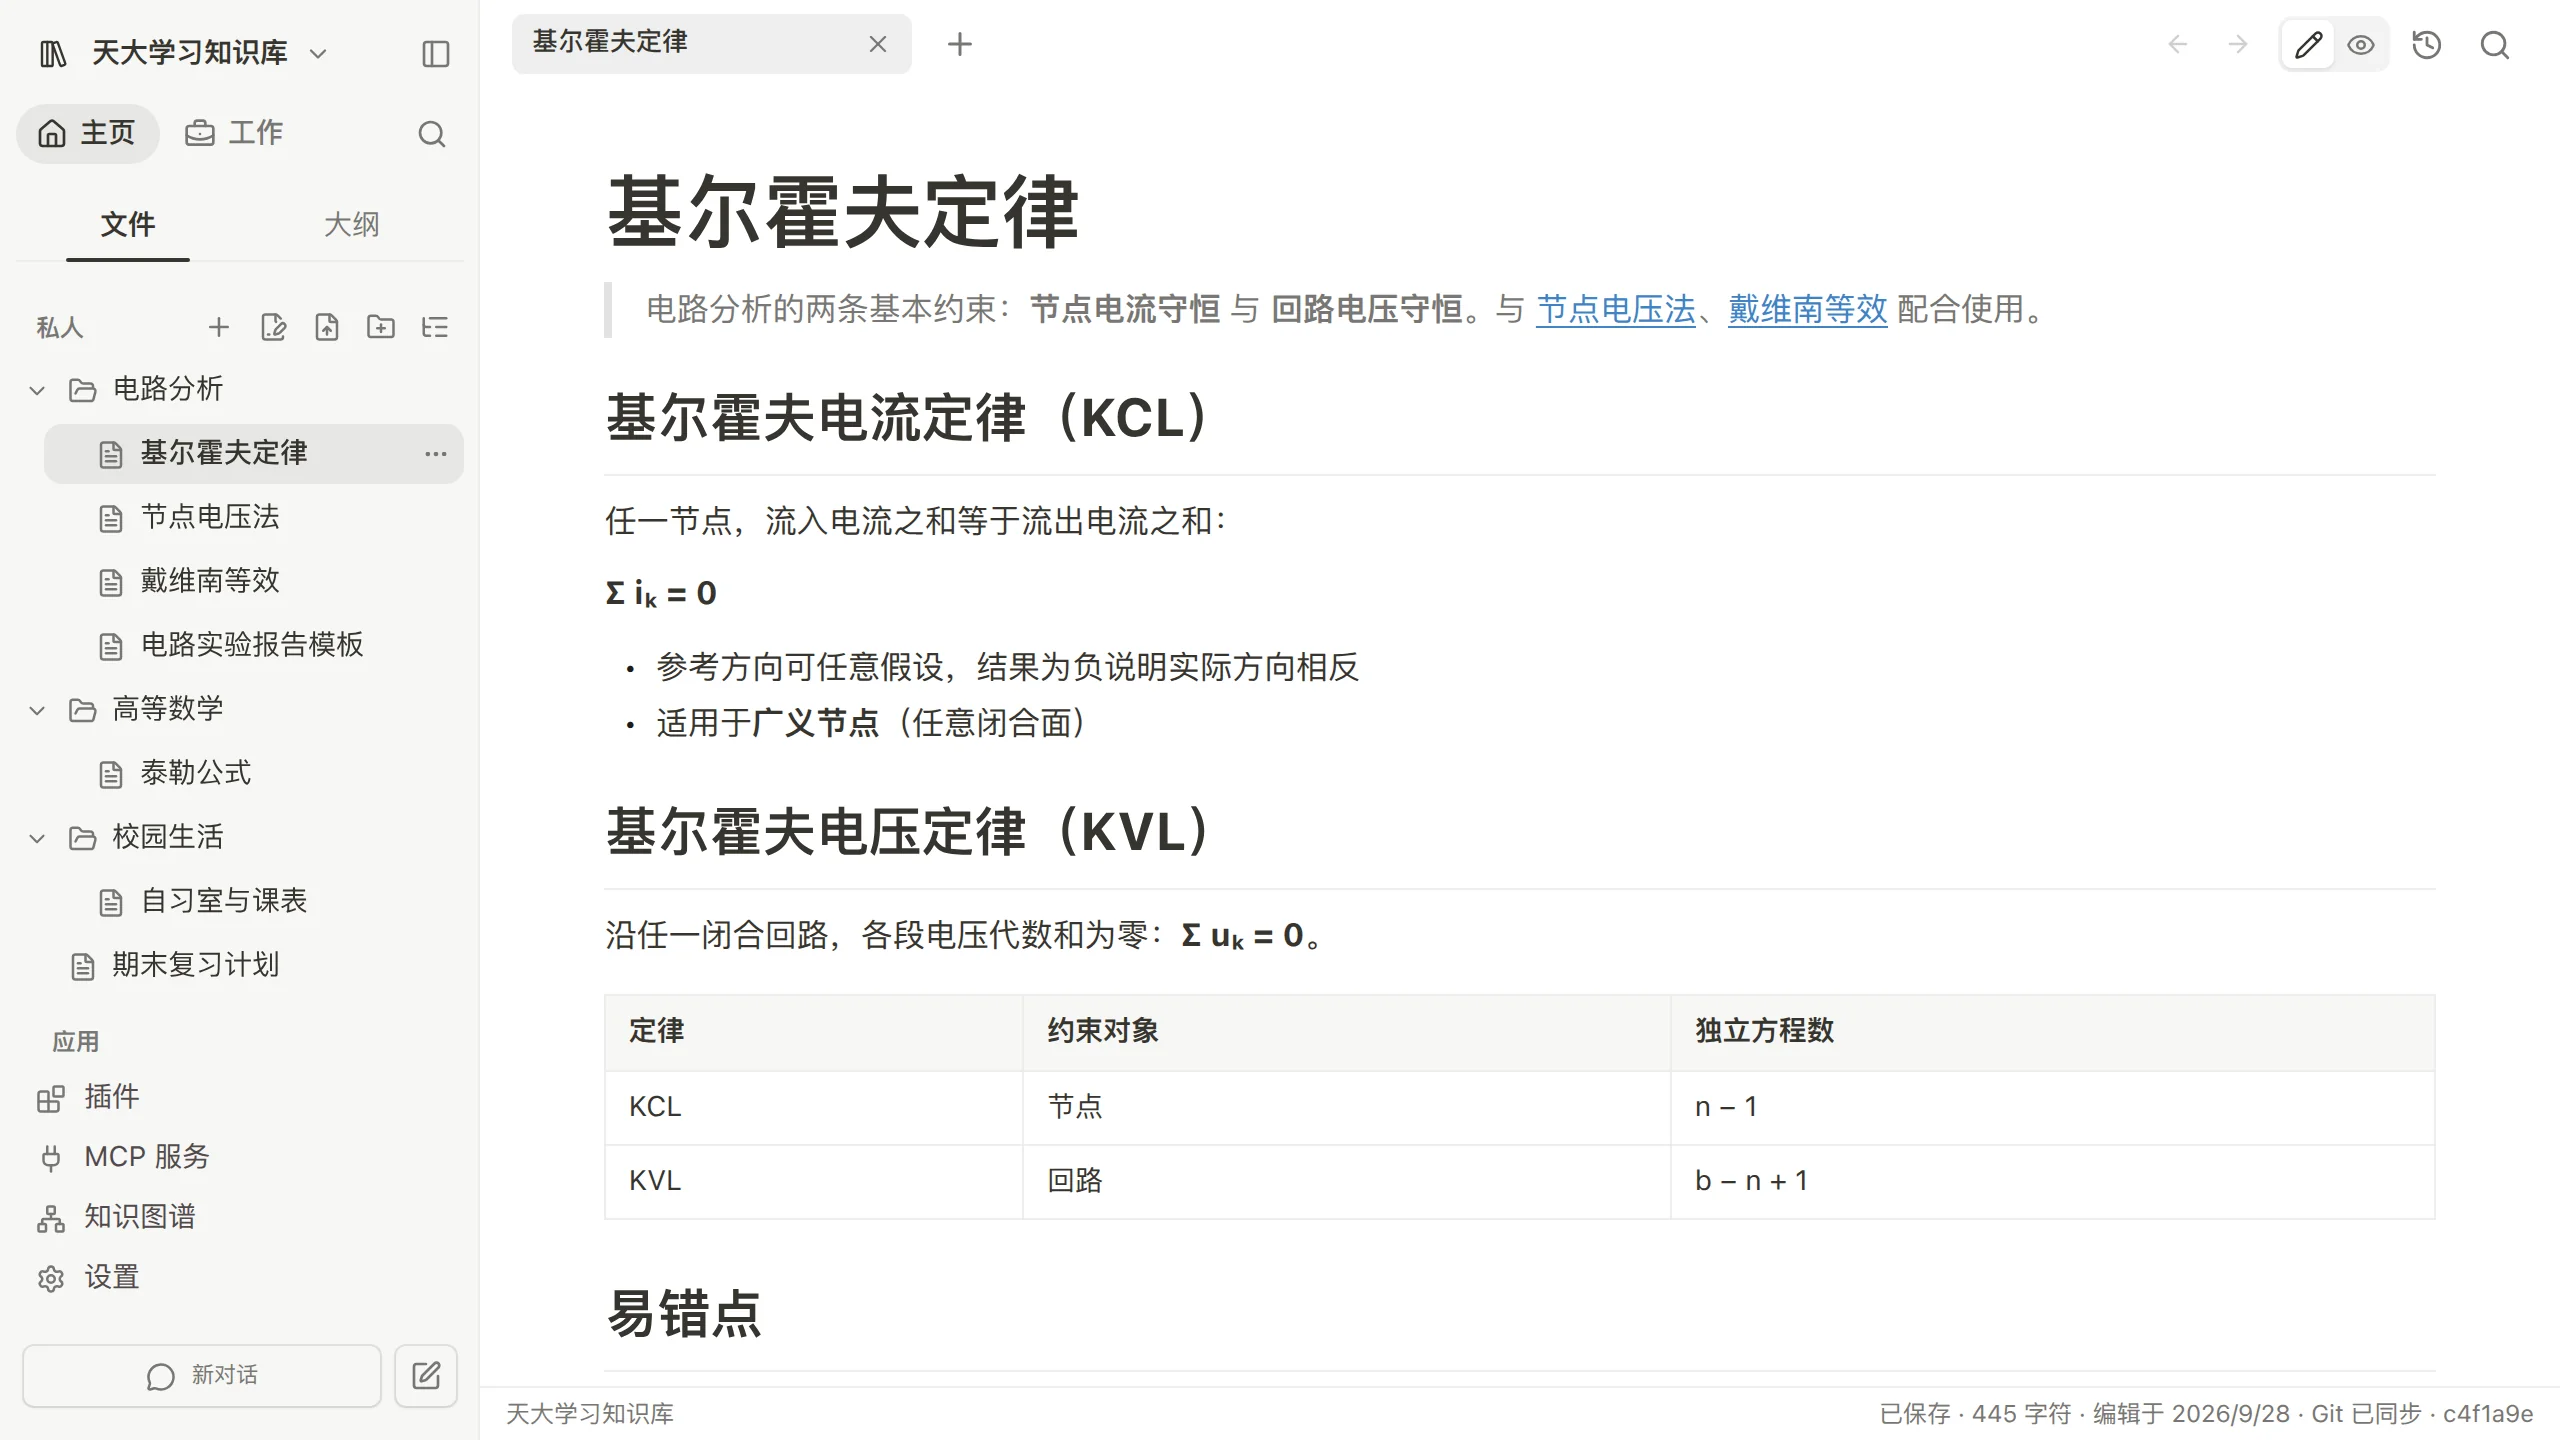Open the 电路实验报告模板 note
Viewport: 2560px width, 1440px height.
point(254,645)
